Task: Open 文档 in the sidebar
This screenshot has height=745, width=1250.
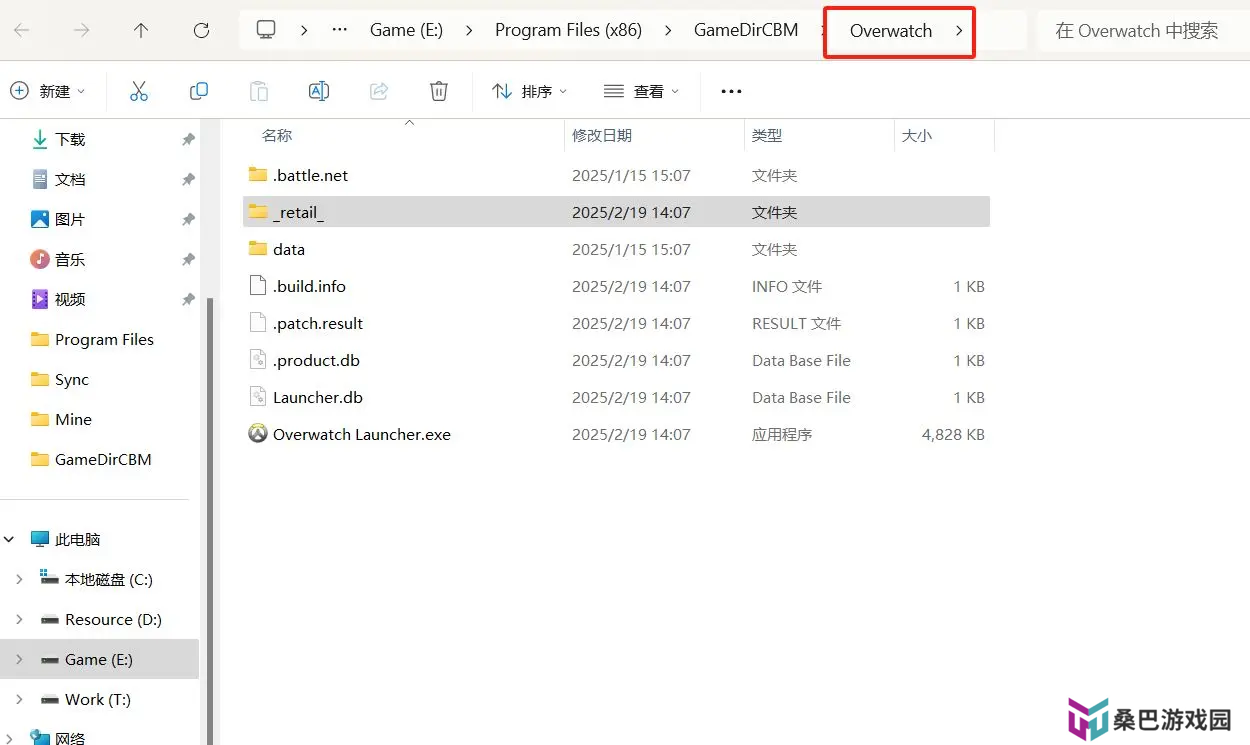Action: pos(70,180)
